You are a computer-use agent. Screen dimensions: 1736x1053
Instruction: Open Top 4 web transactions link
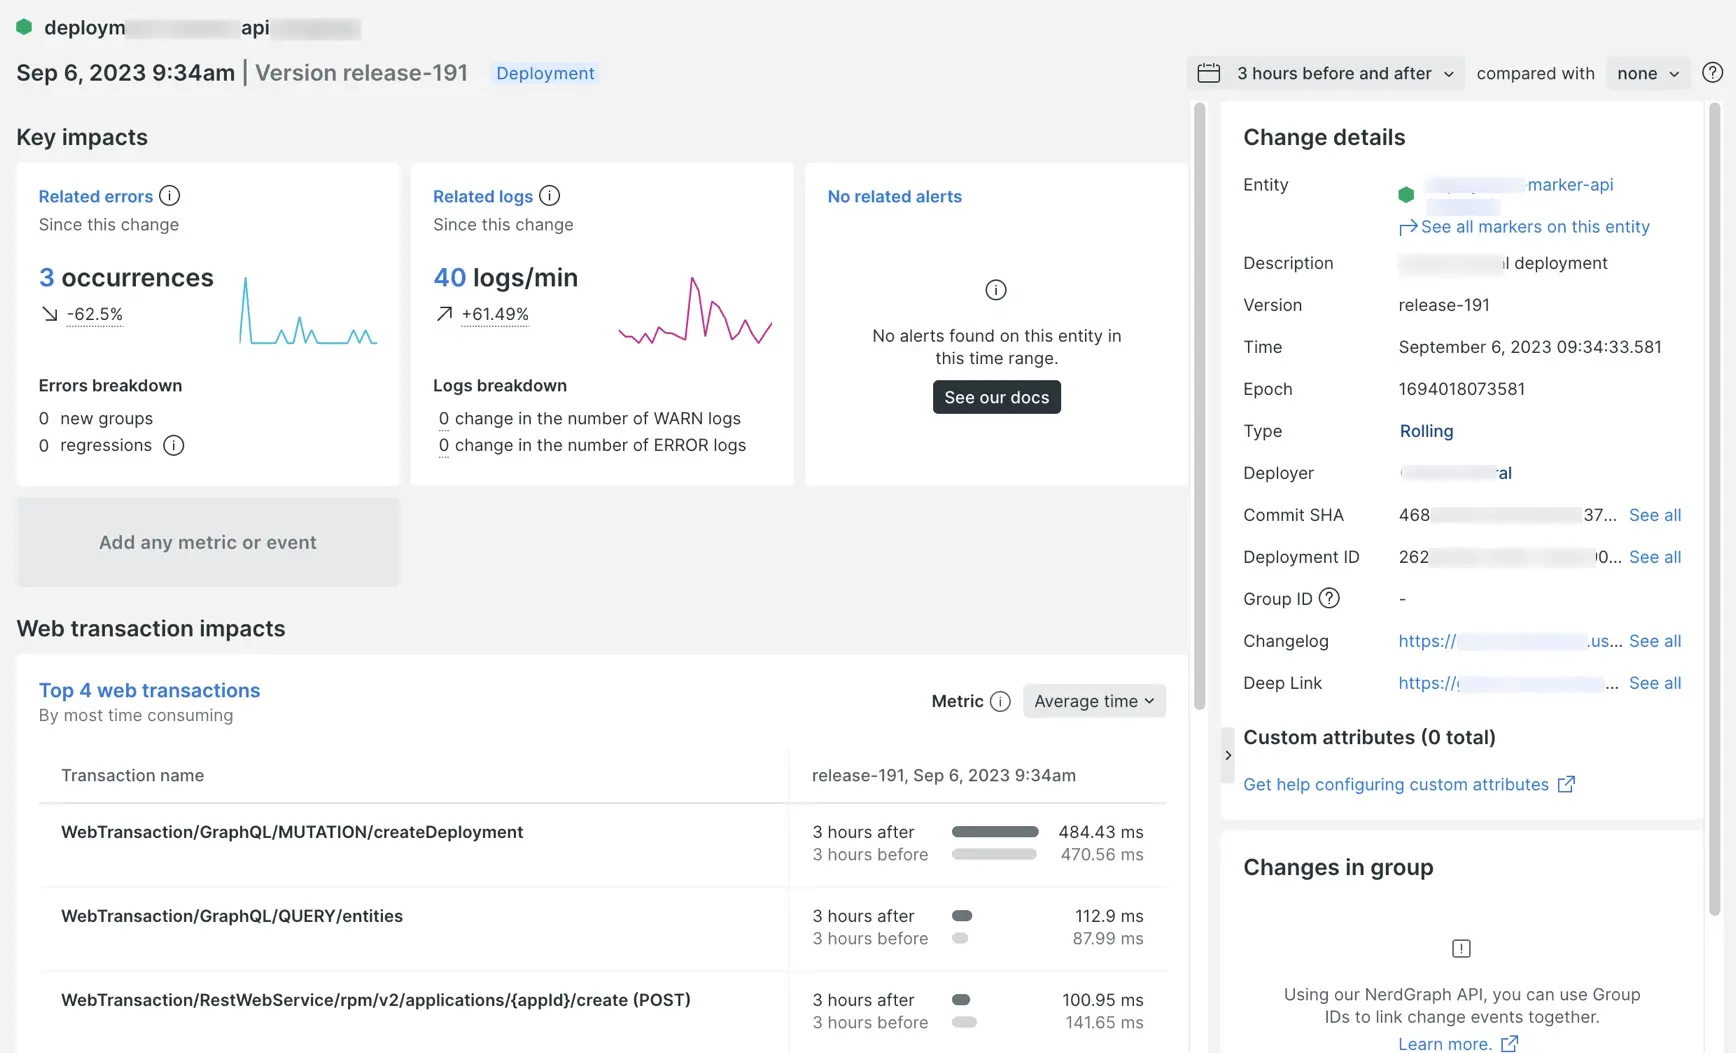coord(149,690)
